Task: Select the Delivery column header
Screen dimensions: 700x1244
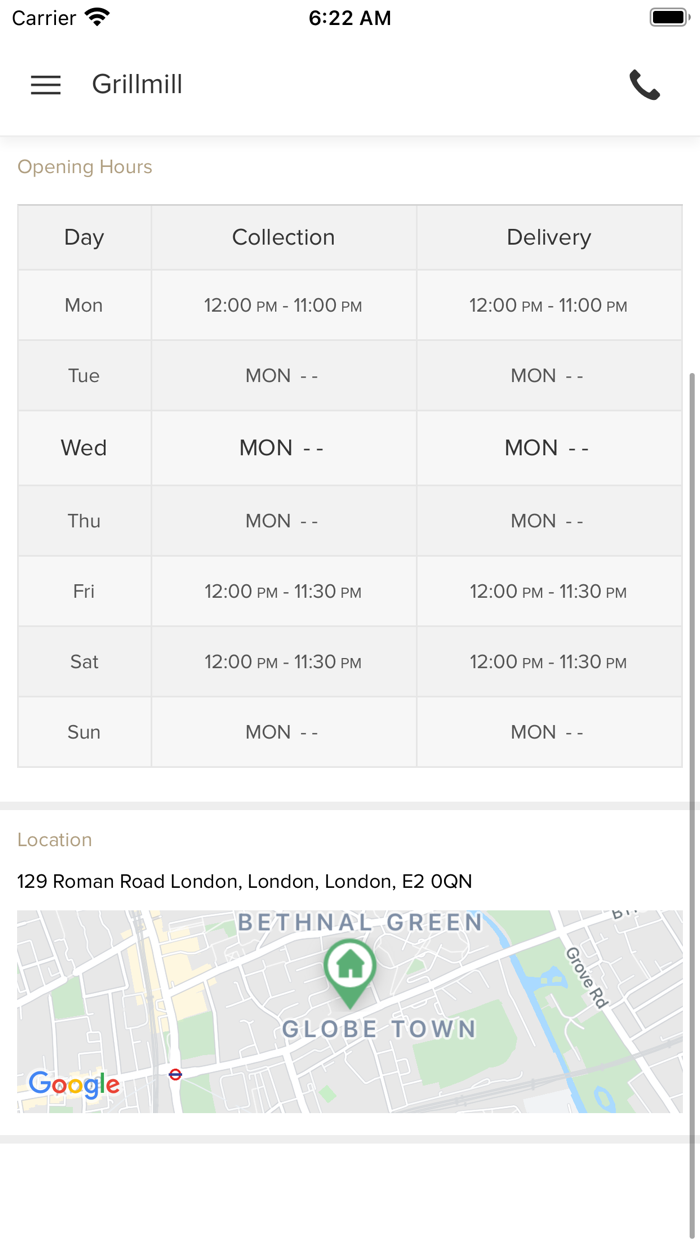Action: click(549, 237)
